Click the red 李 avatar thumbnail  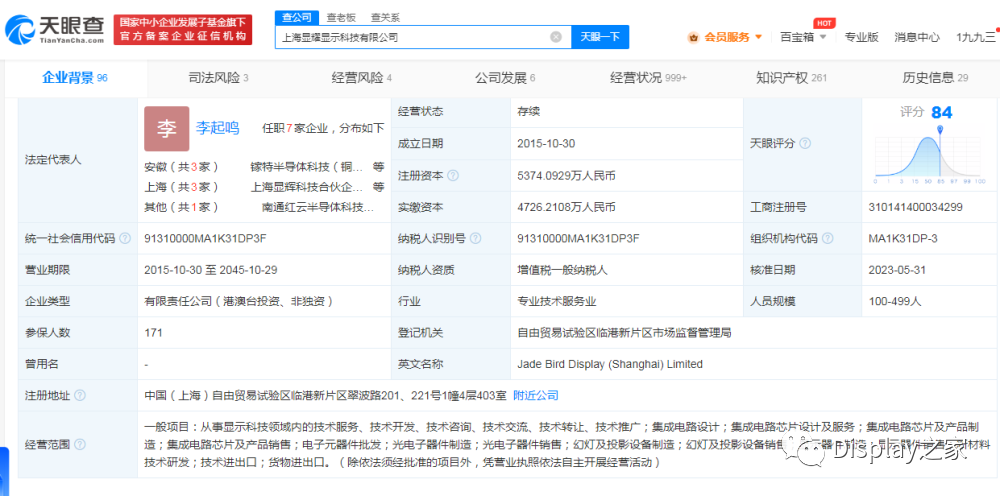pos(167,129)
